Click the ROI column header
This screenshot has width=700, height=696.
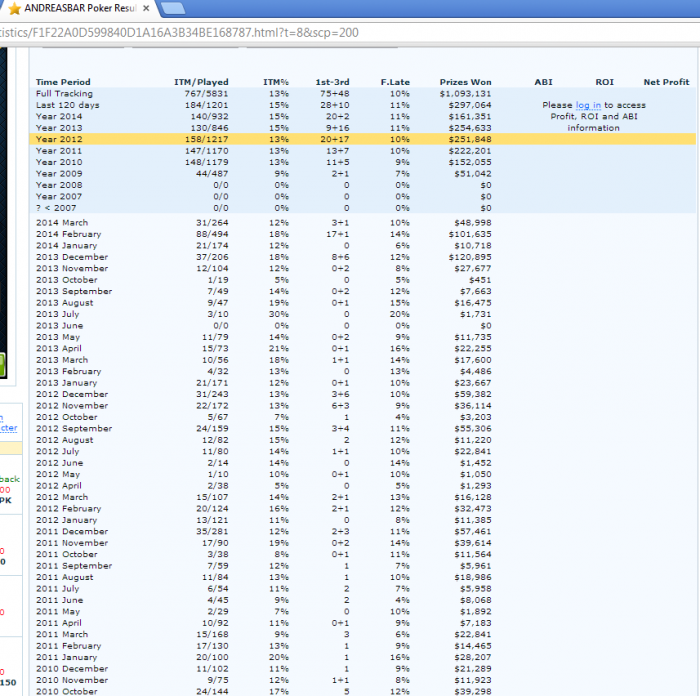point(604,82)
